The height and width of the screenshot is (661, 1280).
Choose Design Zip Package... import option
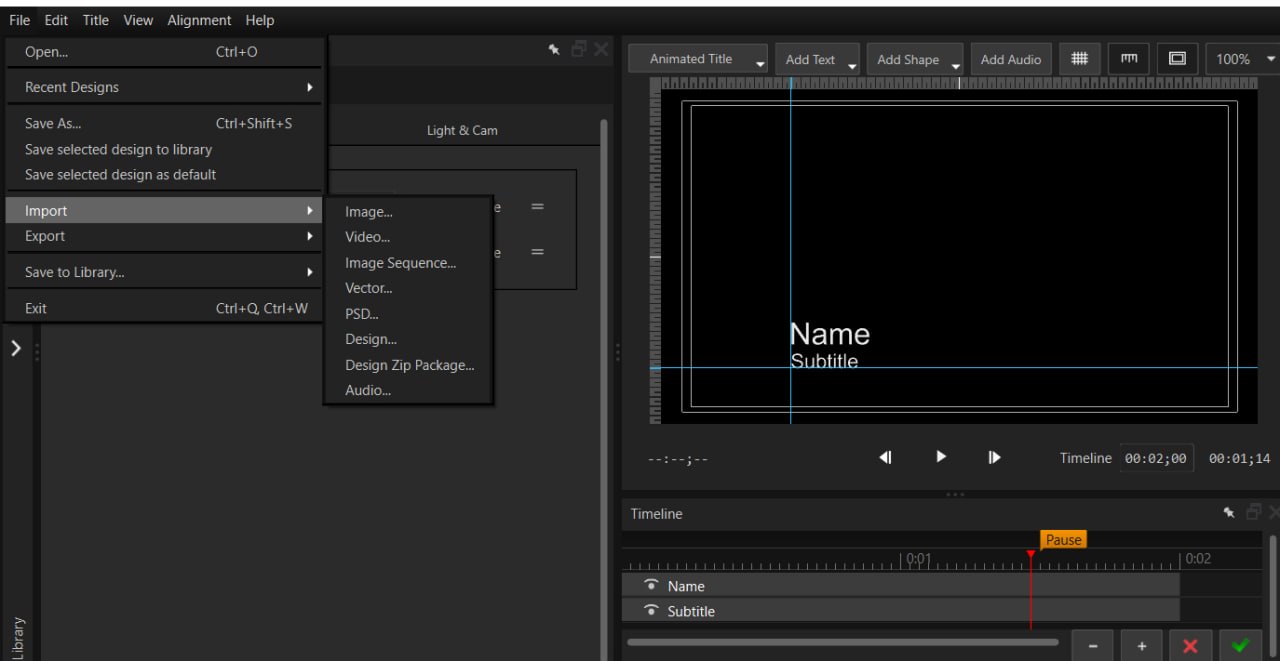pyautogui.click(x=408, y=365)
